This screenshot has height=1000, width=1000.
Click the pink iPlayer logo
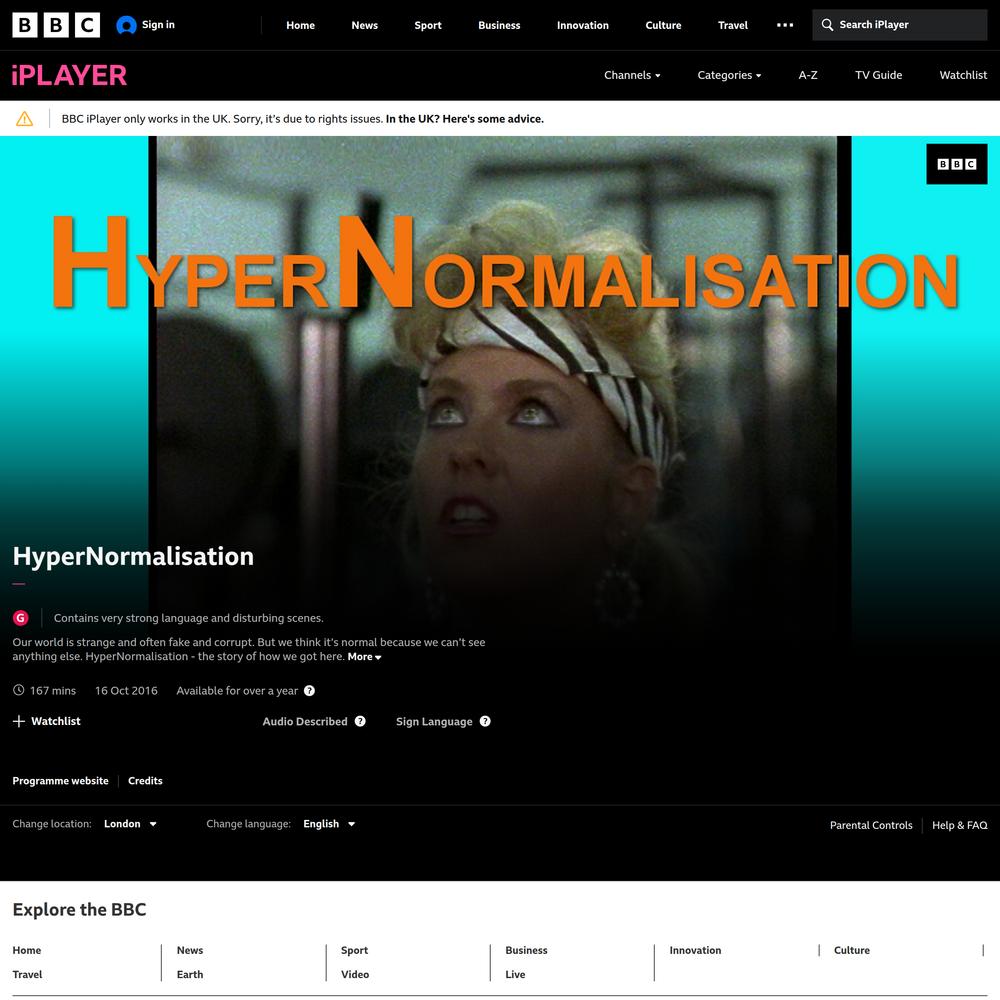coord(70,75)
